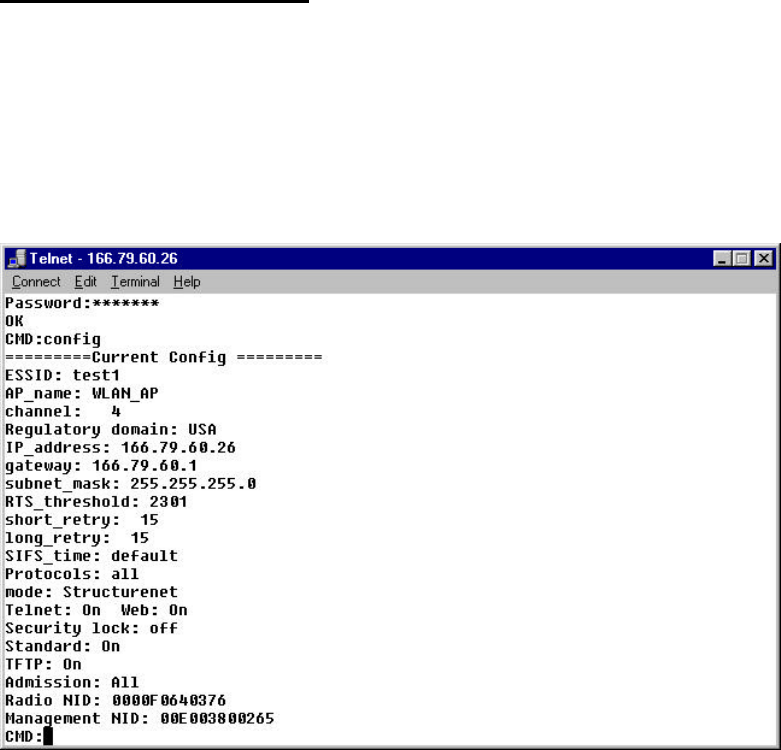This screenshot has width=781, height=750.
Task: Click the 'AP_name: WLAN_AP' line
Action: click(82, 393)
